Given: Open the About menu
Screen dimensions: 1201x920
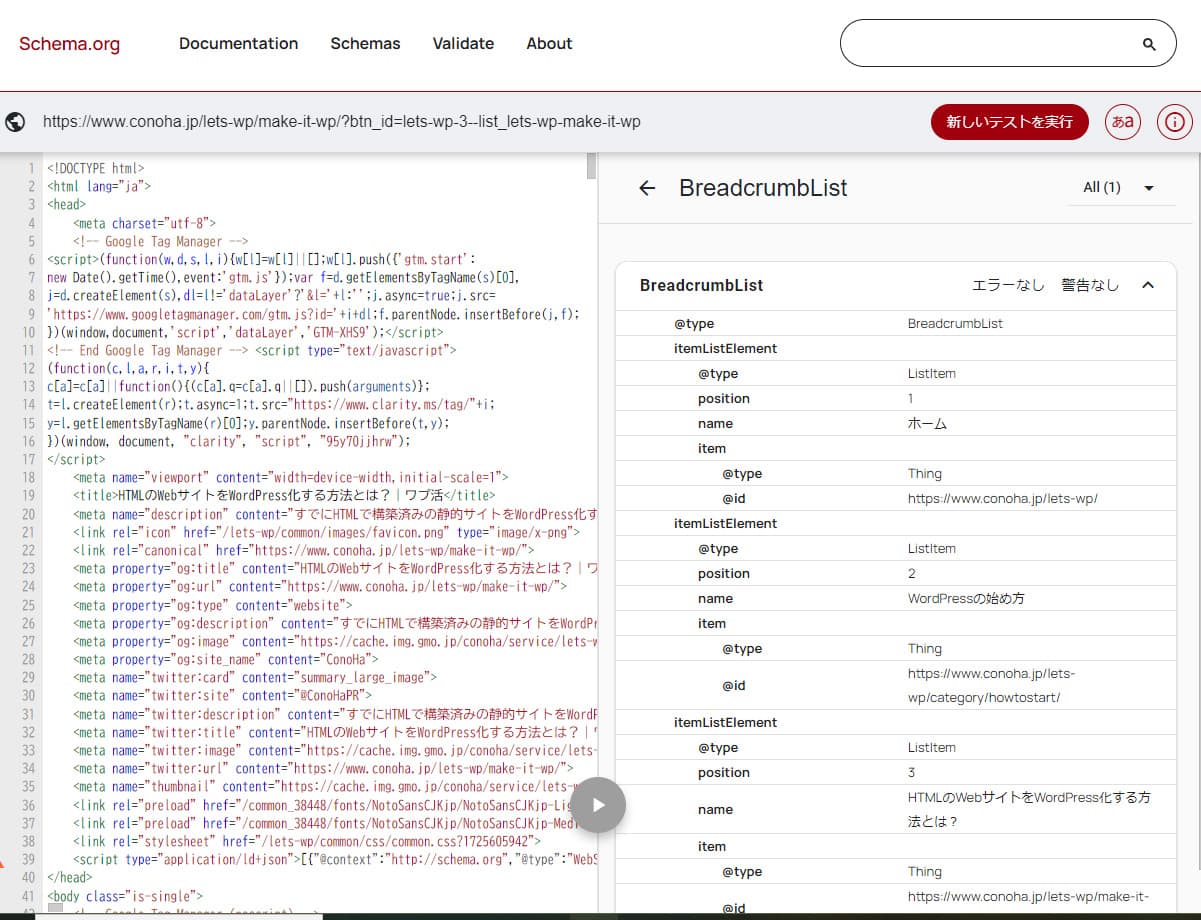Looking at the screenshot, I should click(550, 44).
